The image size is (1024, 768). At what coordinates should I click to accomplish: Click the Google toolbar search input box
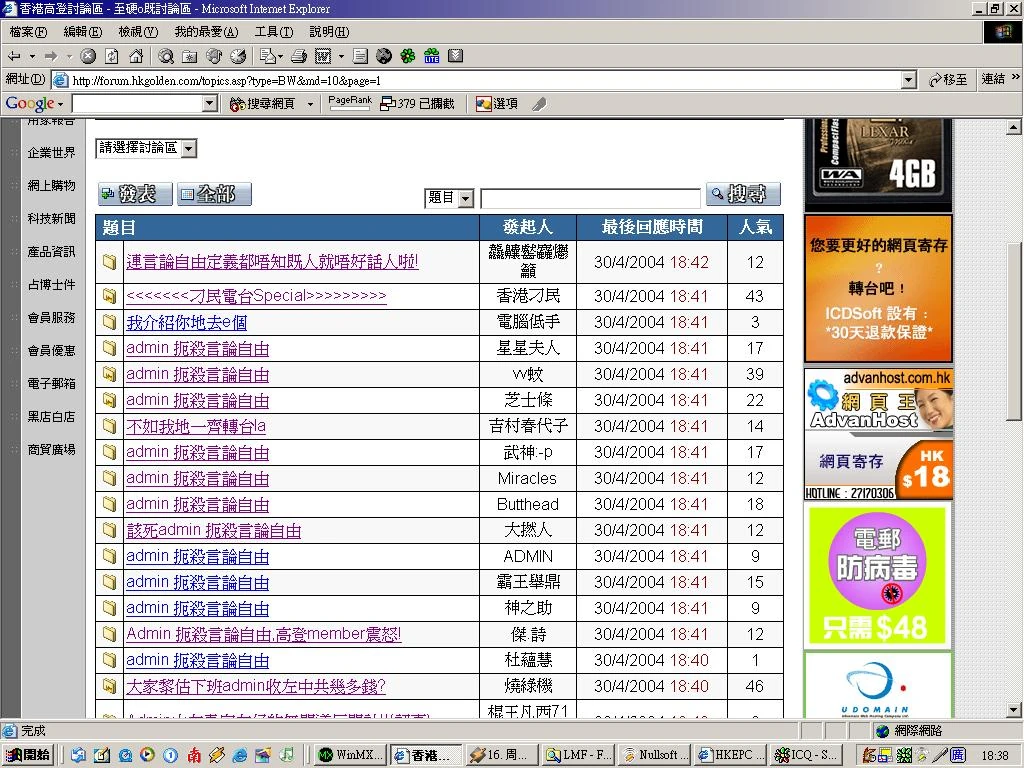coord(137,104)
